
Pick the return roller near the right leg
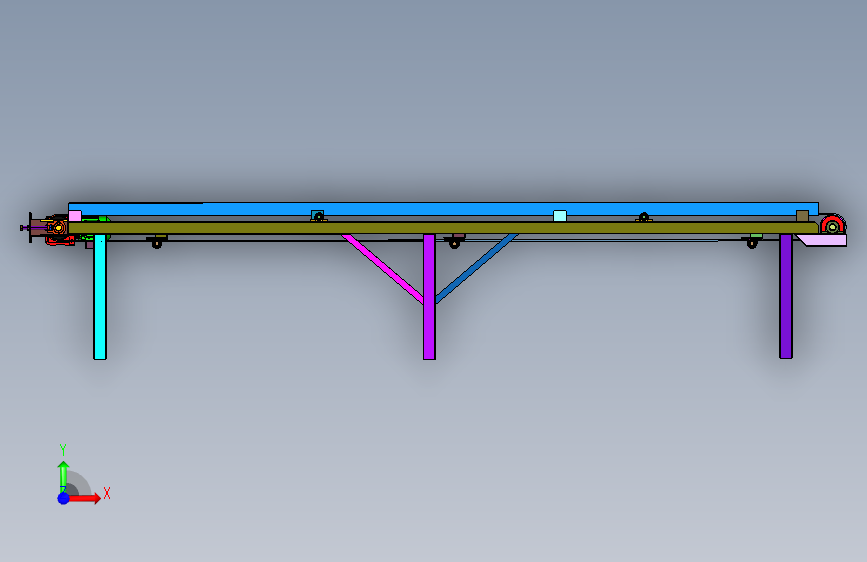pyautogui.click(x=752, y=241)
